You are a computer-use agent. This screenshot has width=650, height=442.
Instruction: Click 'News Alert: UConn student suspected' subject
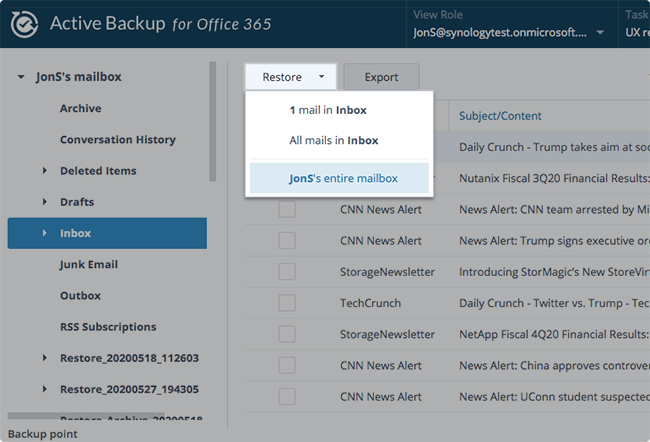tap(554, 397)
